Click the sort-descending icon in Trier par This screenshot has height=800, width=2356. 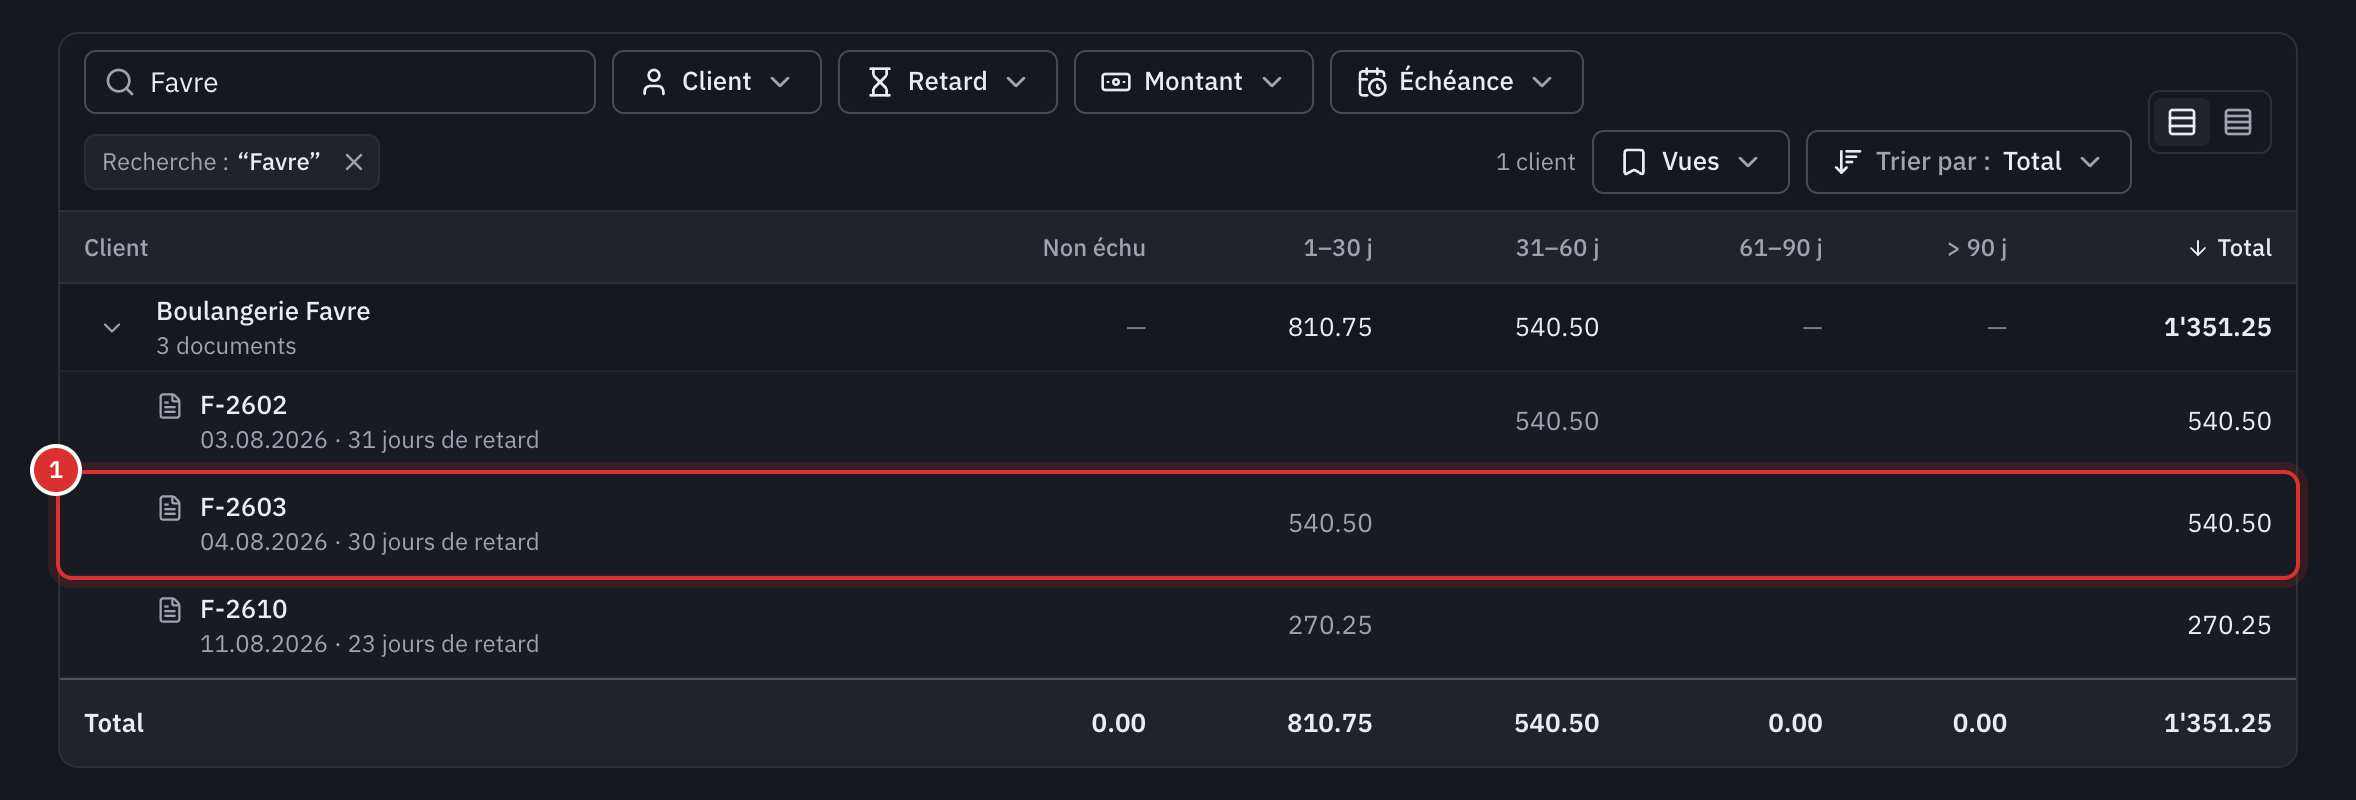(1848, 162)
